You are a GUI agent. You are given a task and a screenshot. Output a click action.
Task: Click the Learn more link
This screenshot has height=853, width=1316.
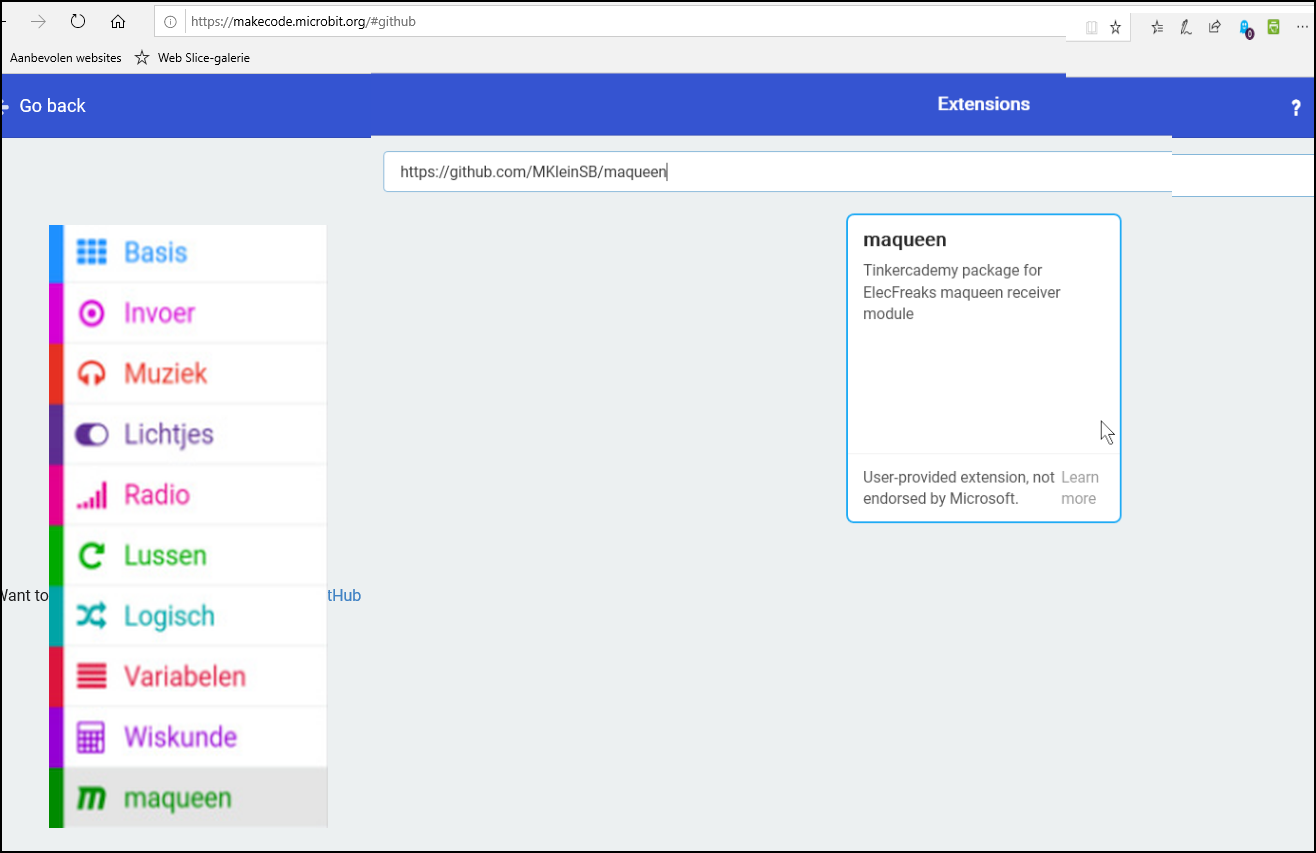point(1079,488)
